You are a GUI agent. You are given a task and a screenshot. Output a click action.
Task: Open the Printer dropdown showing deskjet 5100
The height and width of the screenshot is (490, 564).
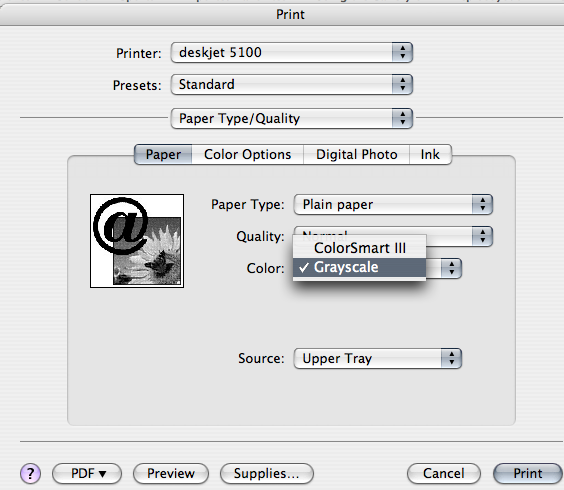click(x=292, y=53)
